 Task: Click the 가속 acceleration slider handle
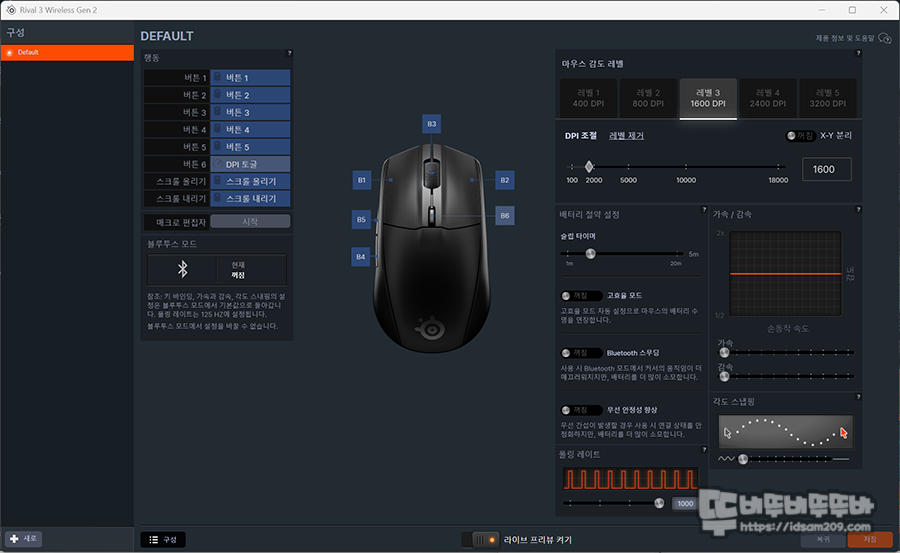tap(724, 353)
